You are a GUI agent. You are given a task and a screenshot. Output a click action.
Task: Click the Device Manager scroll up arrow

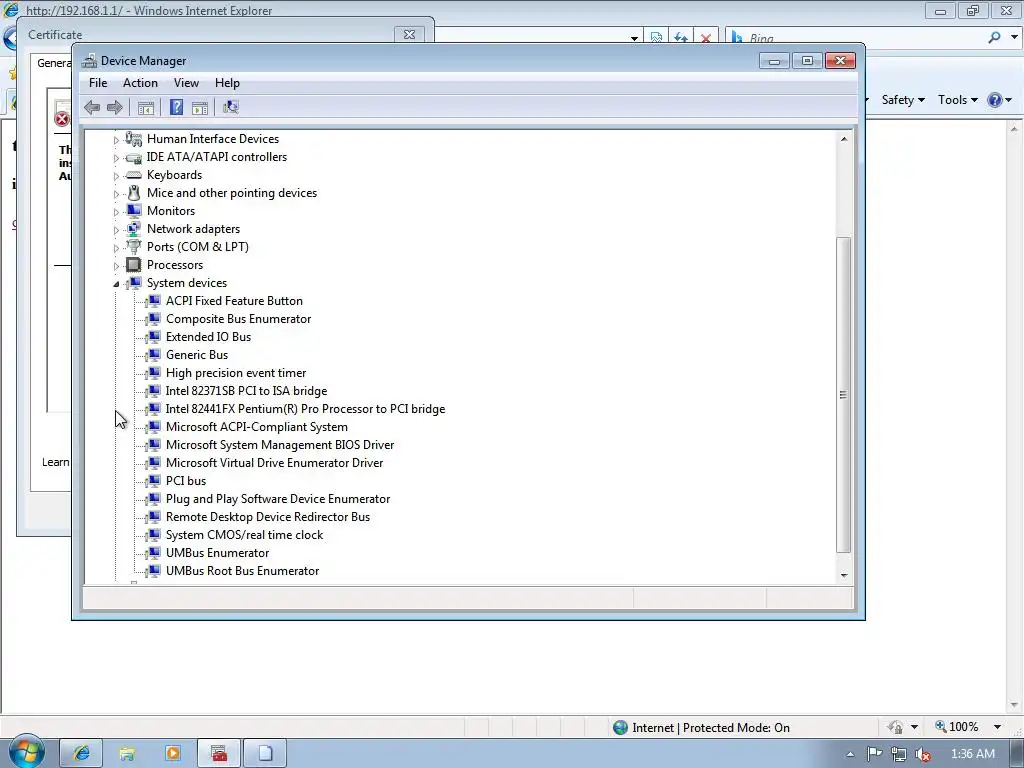click(844, 139)
